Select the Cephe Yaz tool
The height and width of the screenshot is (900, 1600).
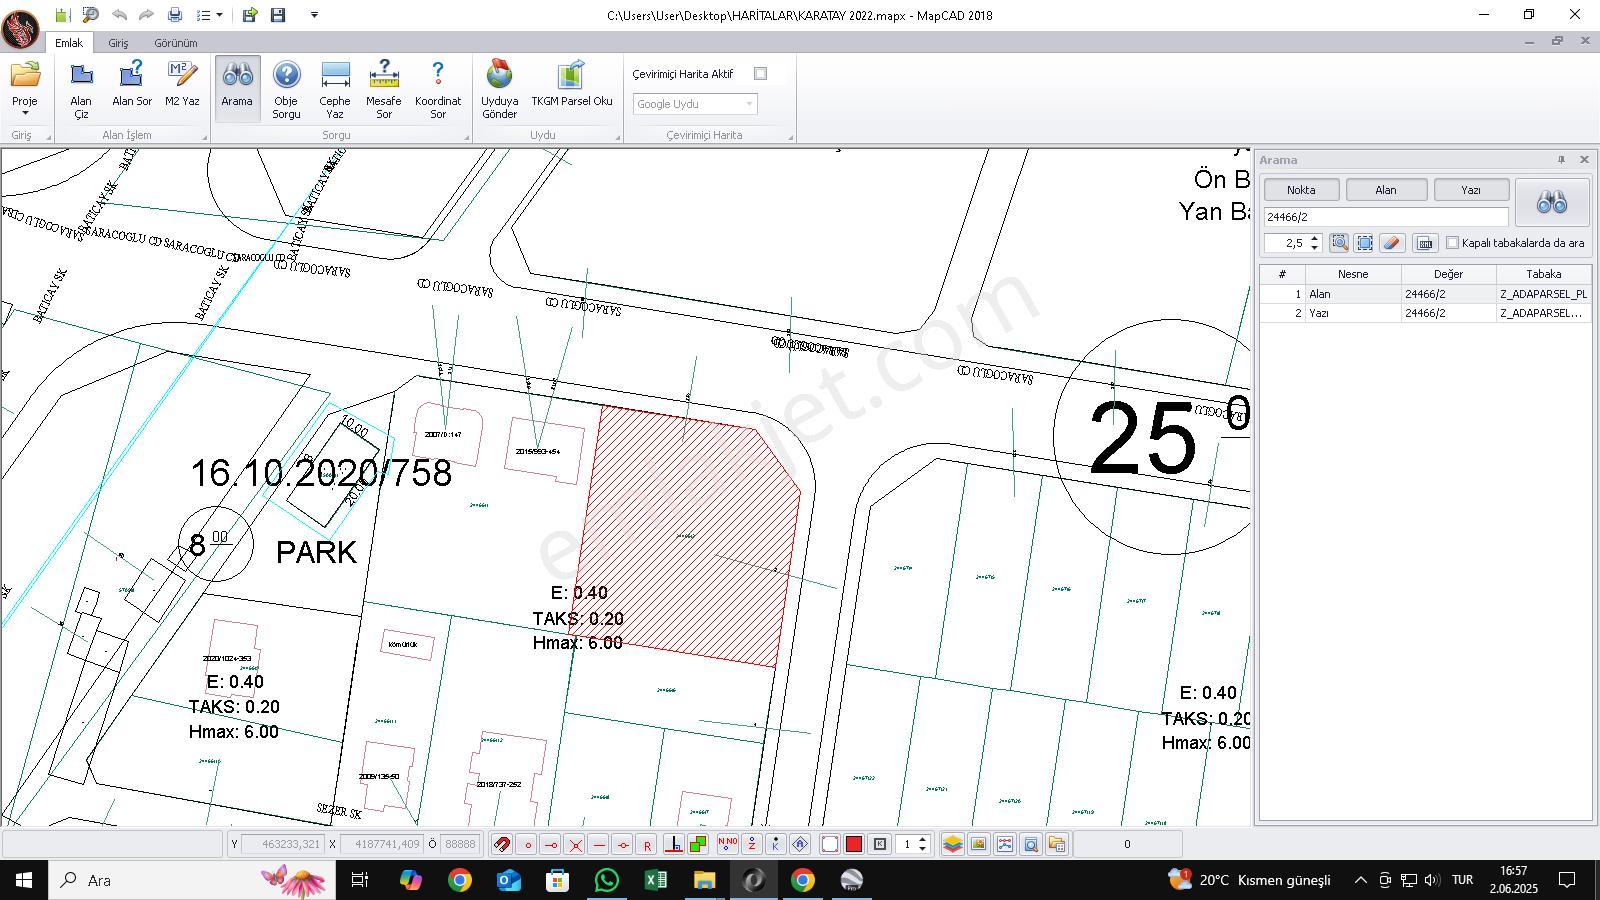point(335,88)
